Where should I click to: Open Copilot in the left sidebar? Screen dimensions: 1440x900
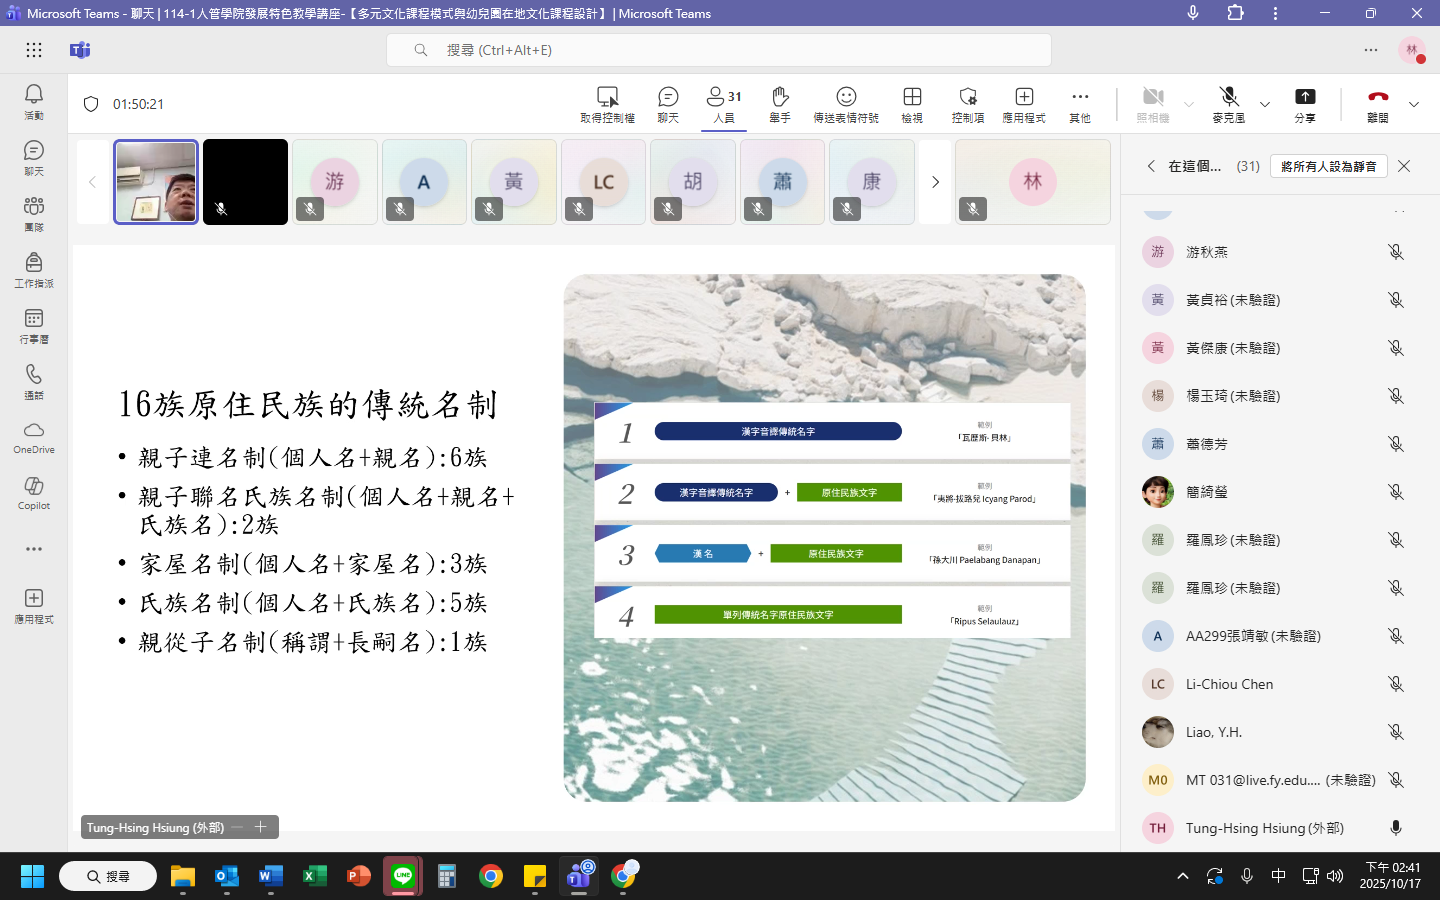tap(34, 492)
